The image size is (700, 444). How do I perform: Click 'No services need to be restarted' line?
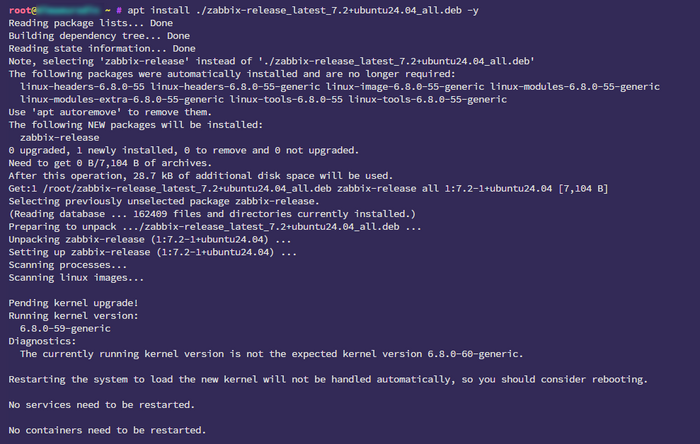102,405
